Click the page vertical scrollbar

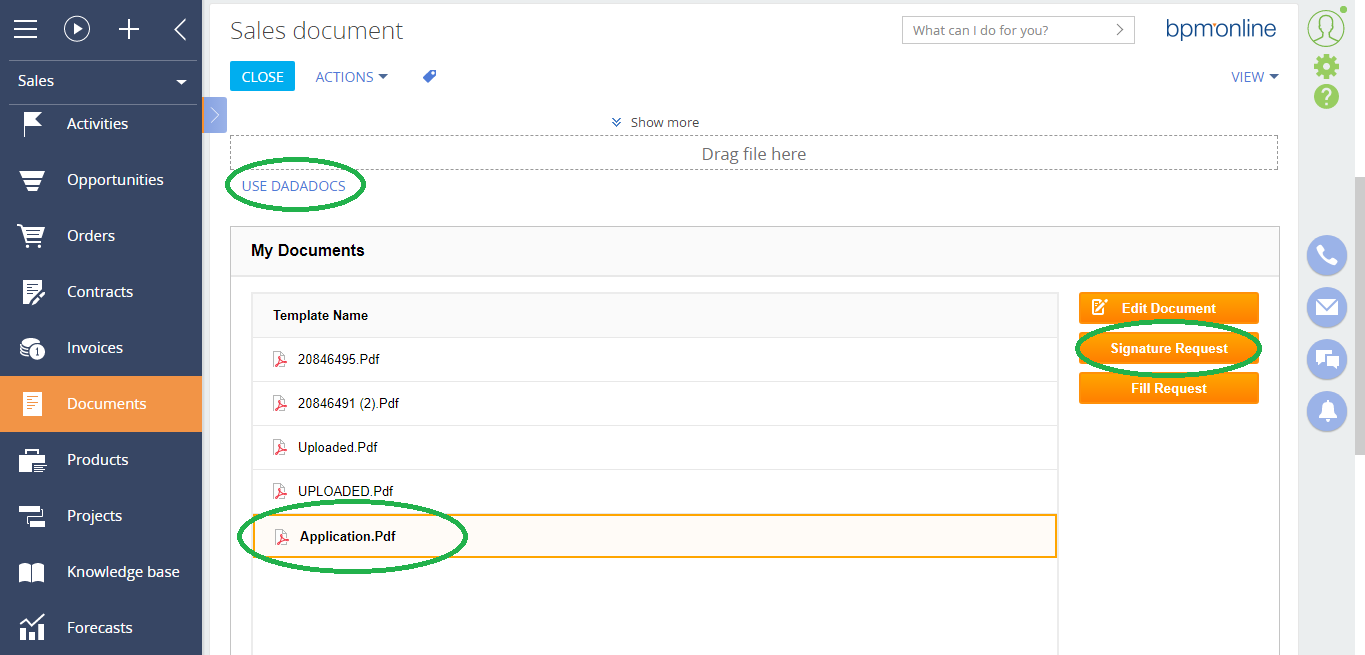tap(1358, 314)
